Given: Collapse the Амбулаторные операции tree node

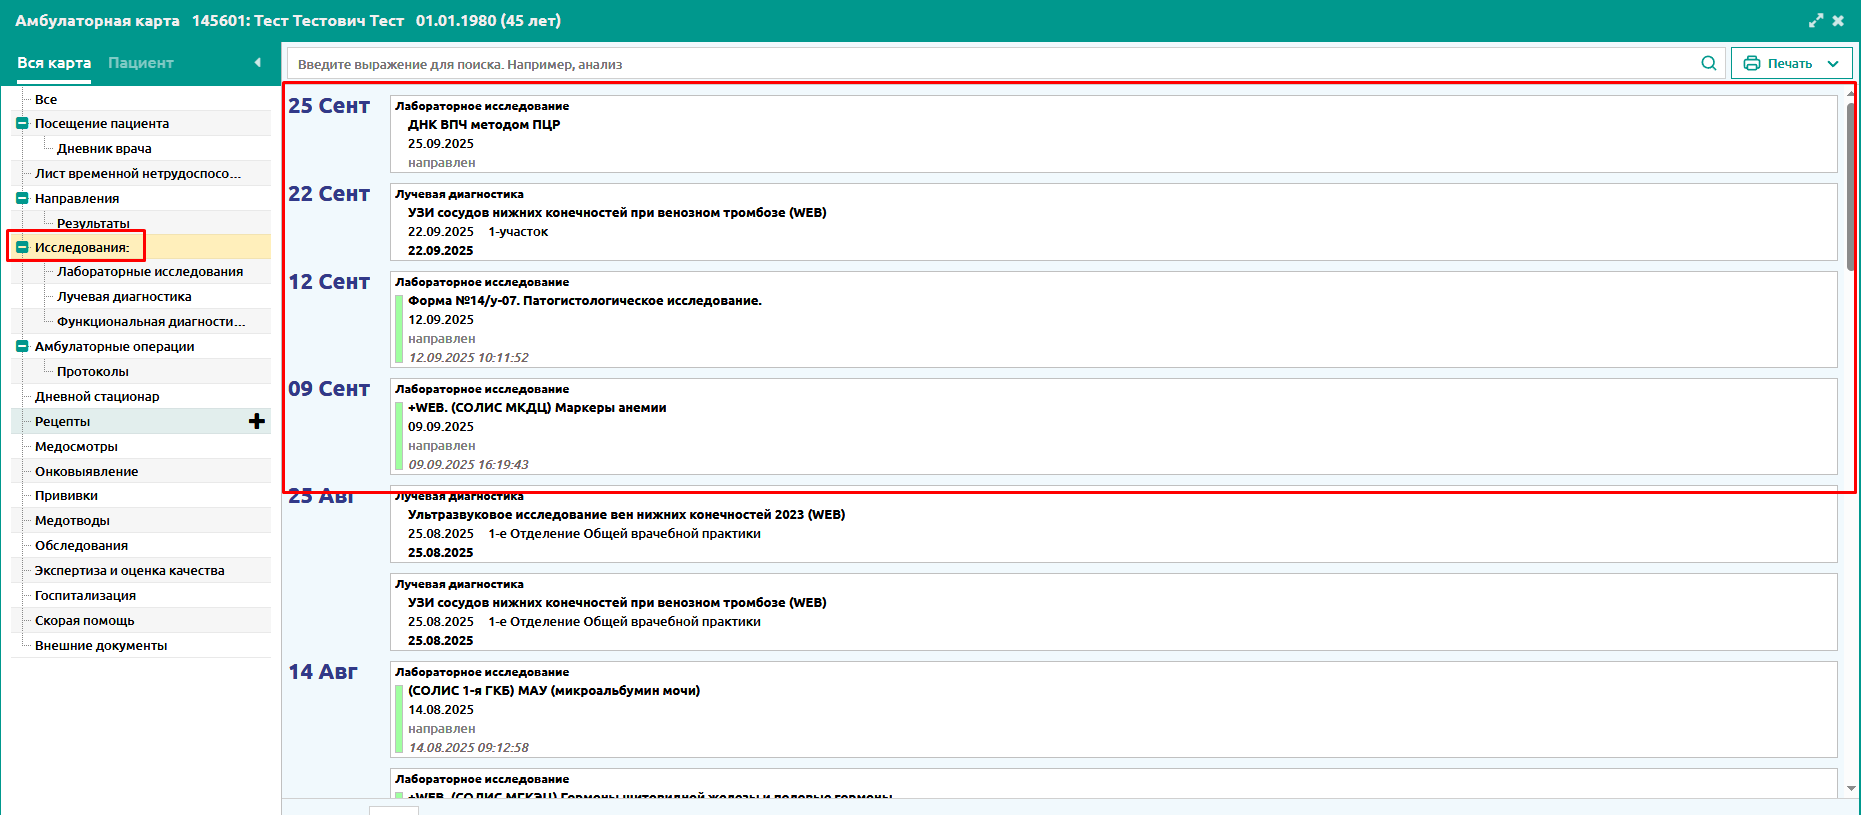Looking at the screenshot, I should click(x=22, y=346).
